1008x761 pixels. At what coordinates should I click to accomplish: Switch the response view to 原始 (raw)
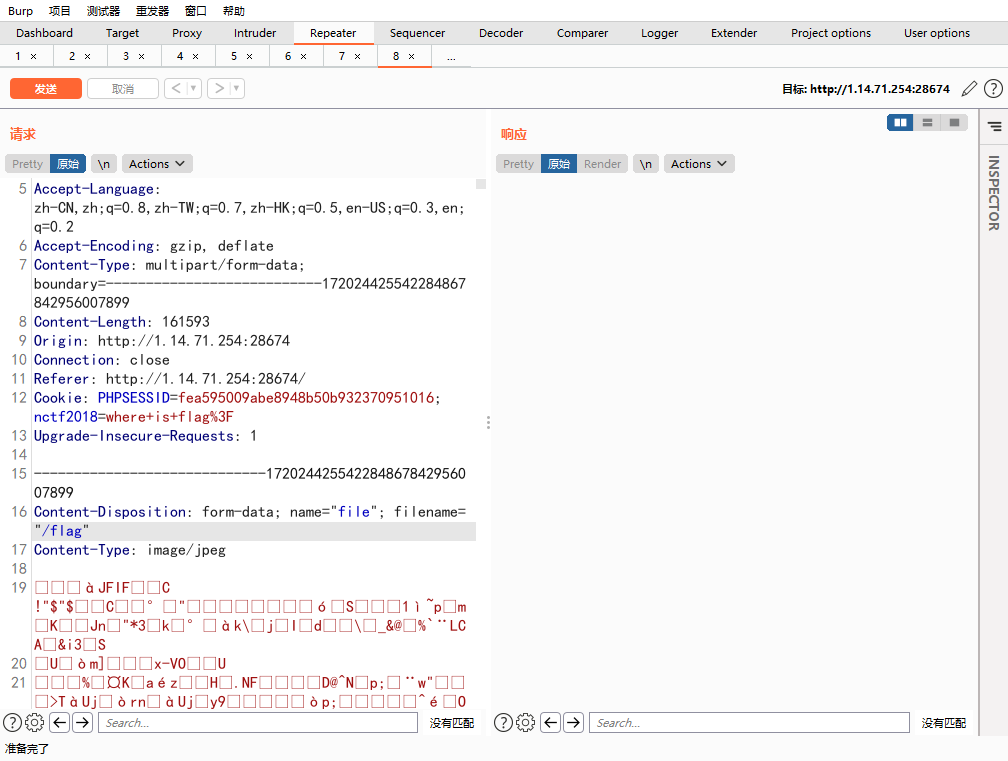pos(559,164)
